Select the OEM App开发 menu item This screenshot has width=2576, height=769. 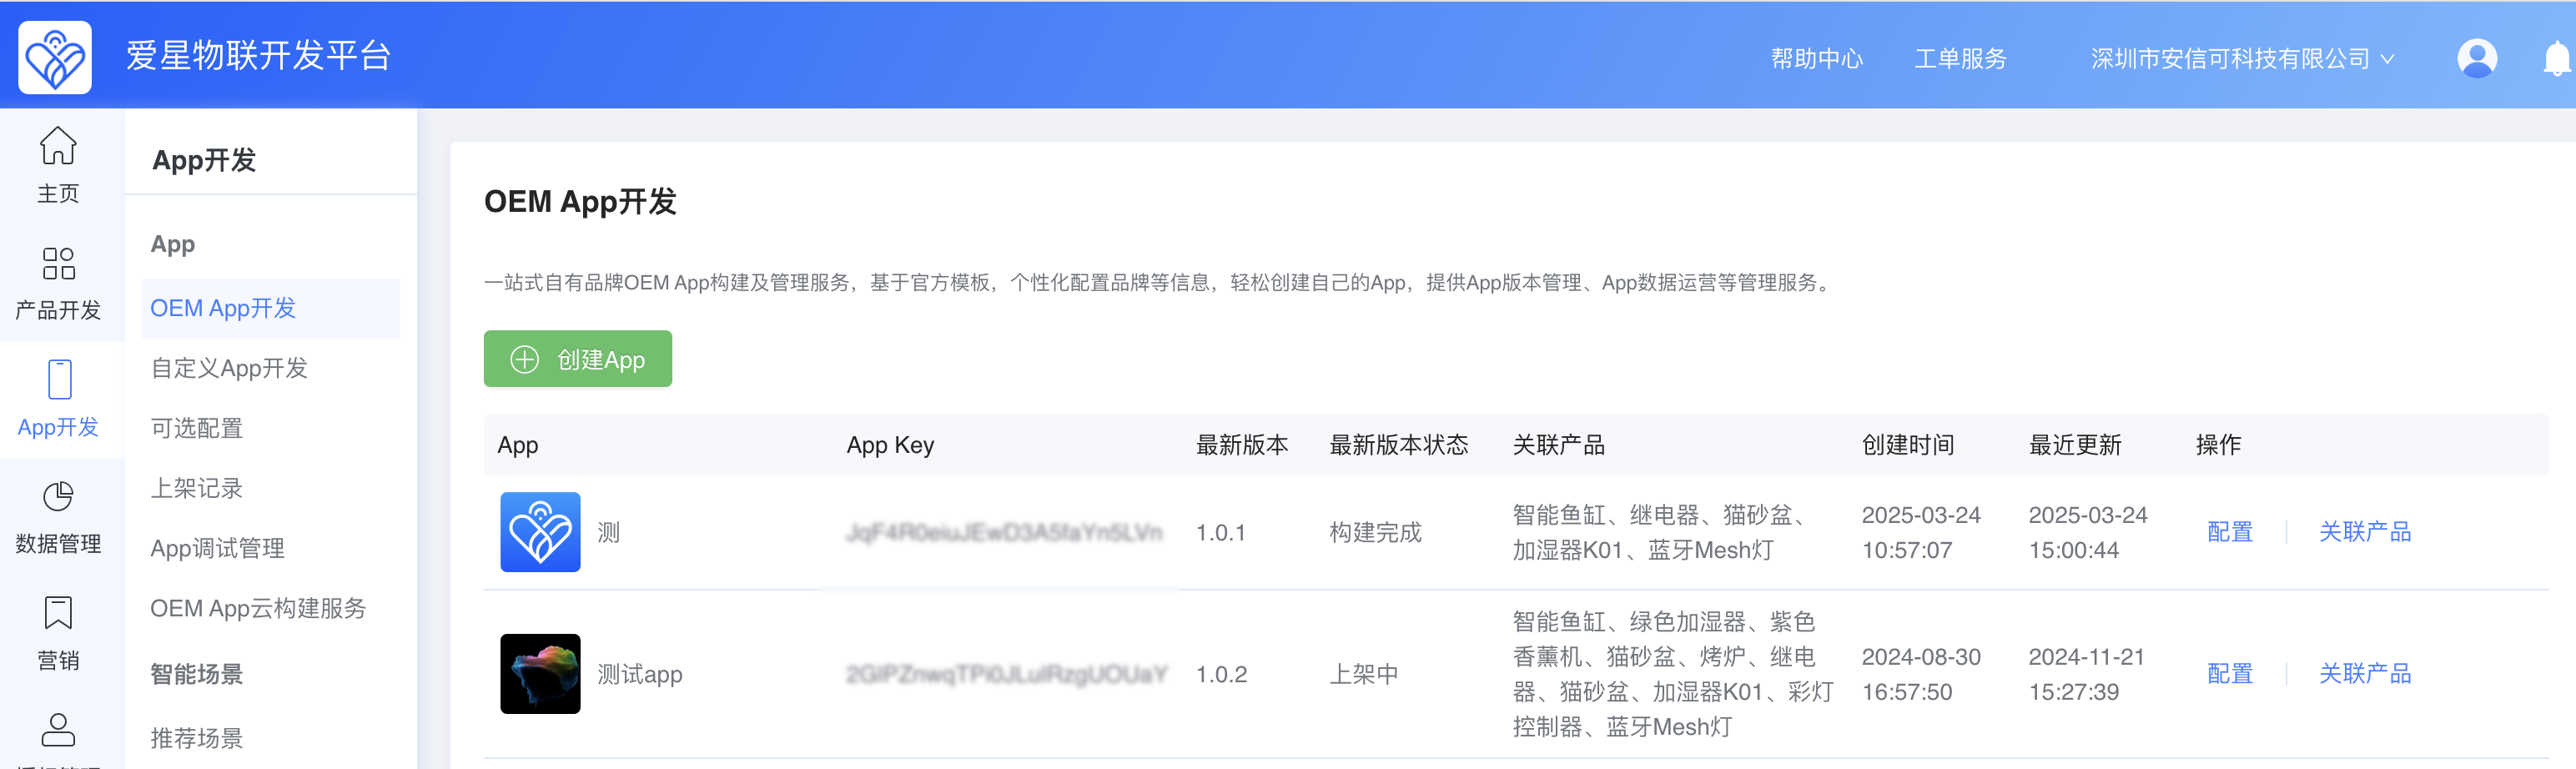(x=270, y=308)
